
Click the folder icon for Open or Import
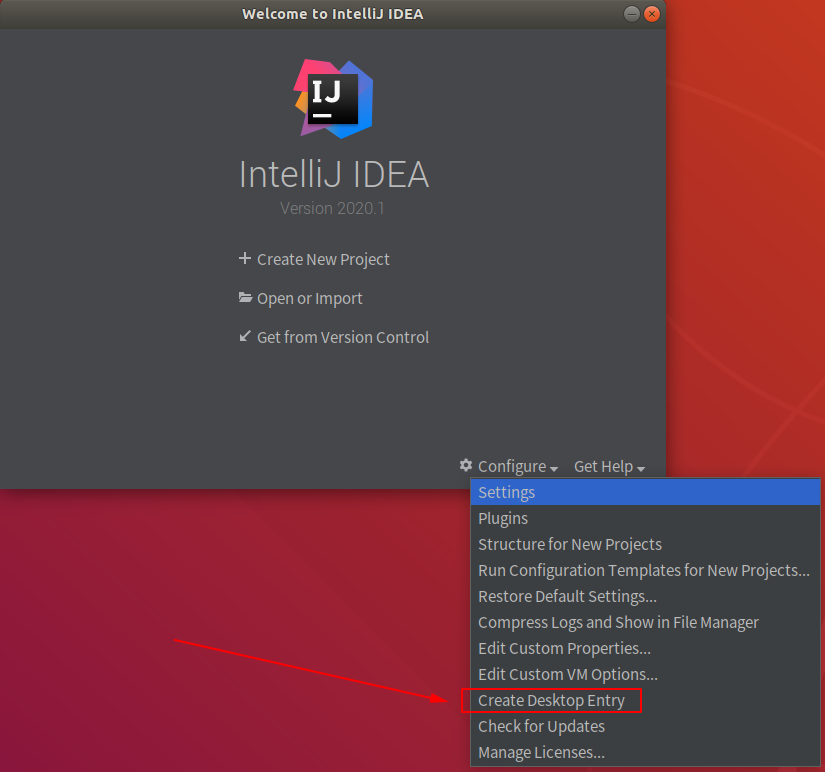click(x=245, y=298)
